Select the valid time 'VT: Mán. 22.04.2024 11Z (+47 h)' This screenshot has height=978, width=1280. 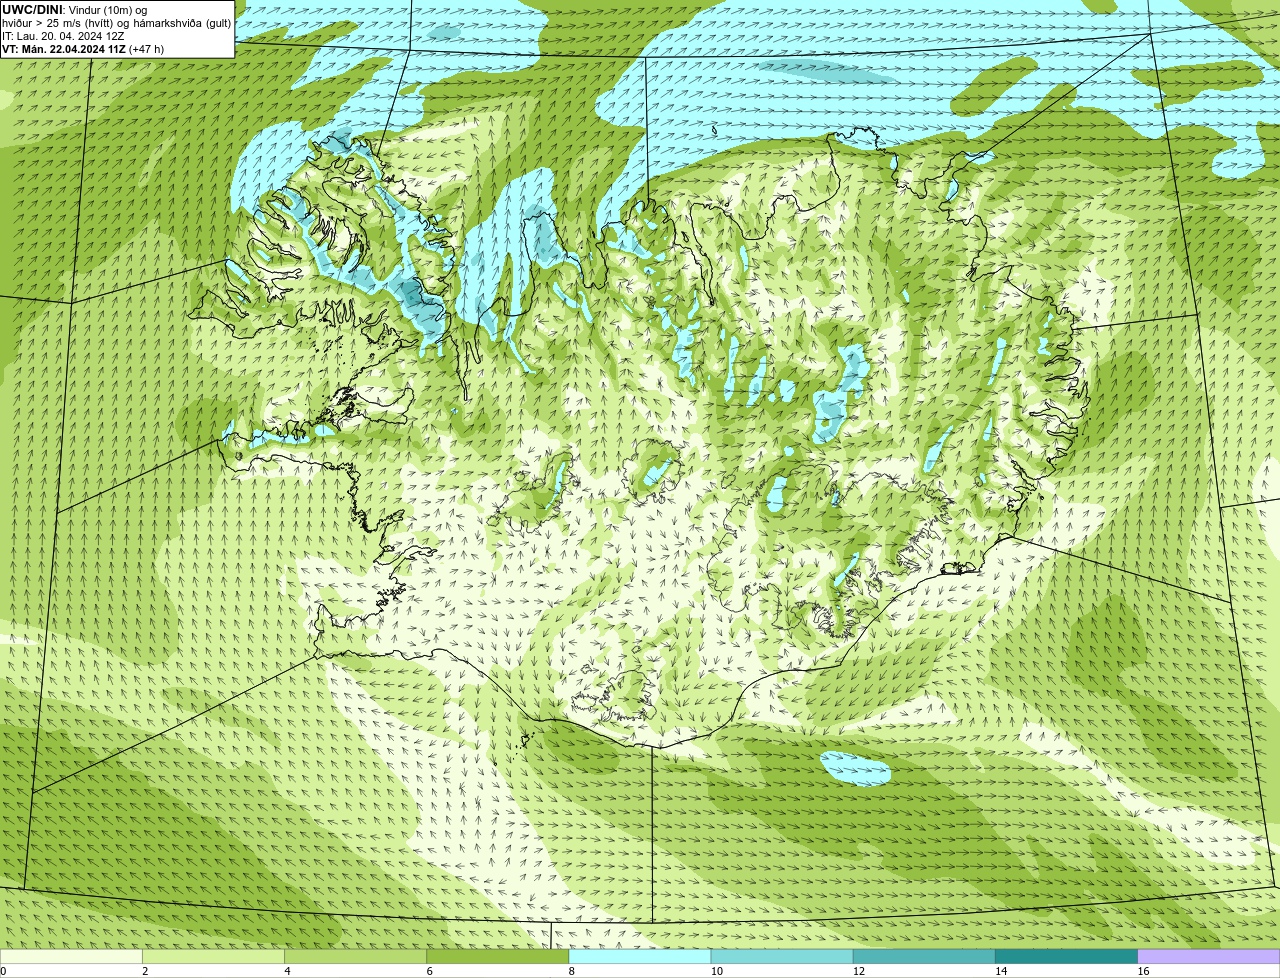83,49
